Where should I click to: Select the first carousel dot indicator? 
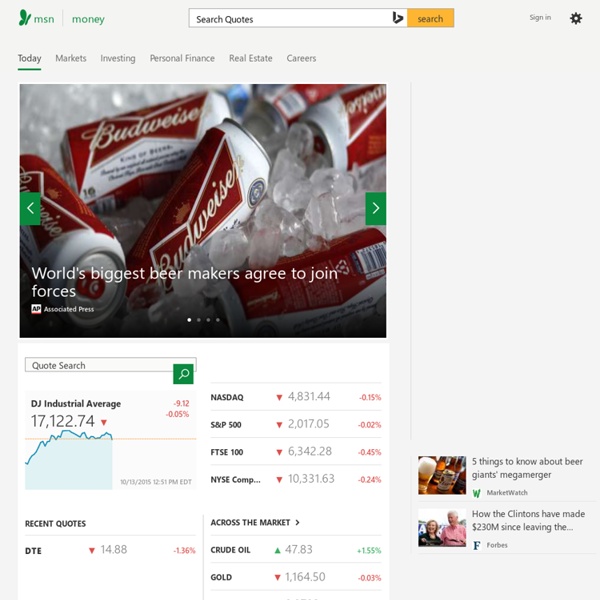pyautogui.click(x=189, y=320)
